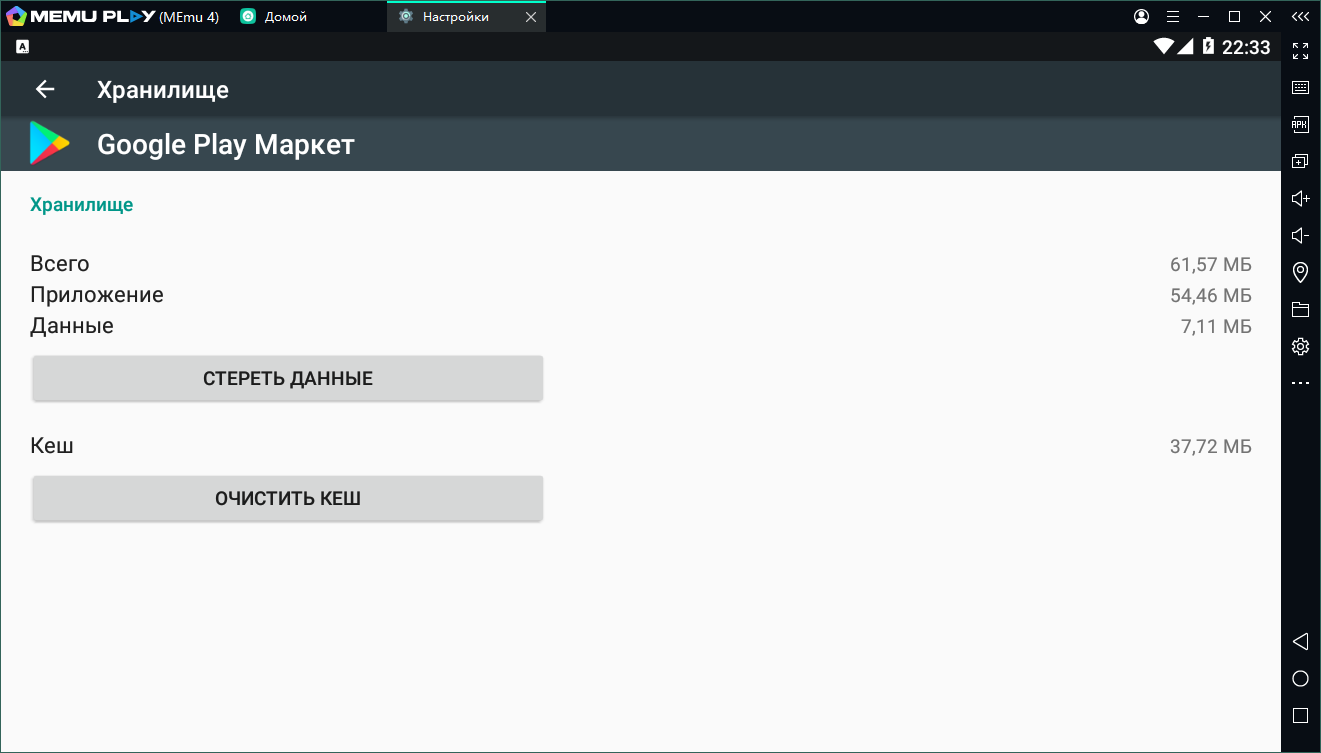Switch to the Домой tab
The height and width of the screenshot is (753, 1321).
284,17
